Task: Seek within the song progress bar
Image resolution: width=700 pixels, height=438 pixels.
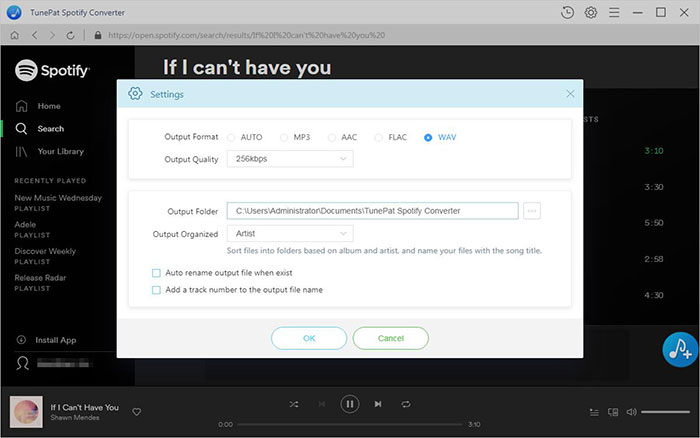Action: click(x=350, y=424)
